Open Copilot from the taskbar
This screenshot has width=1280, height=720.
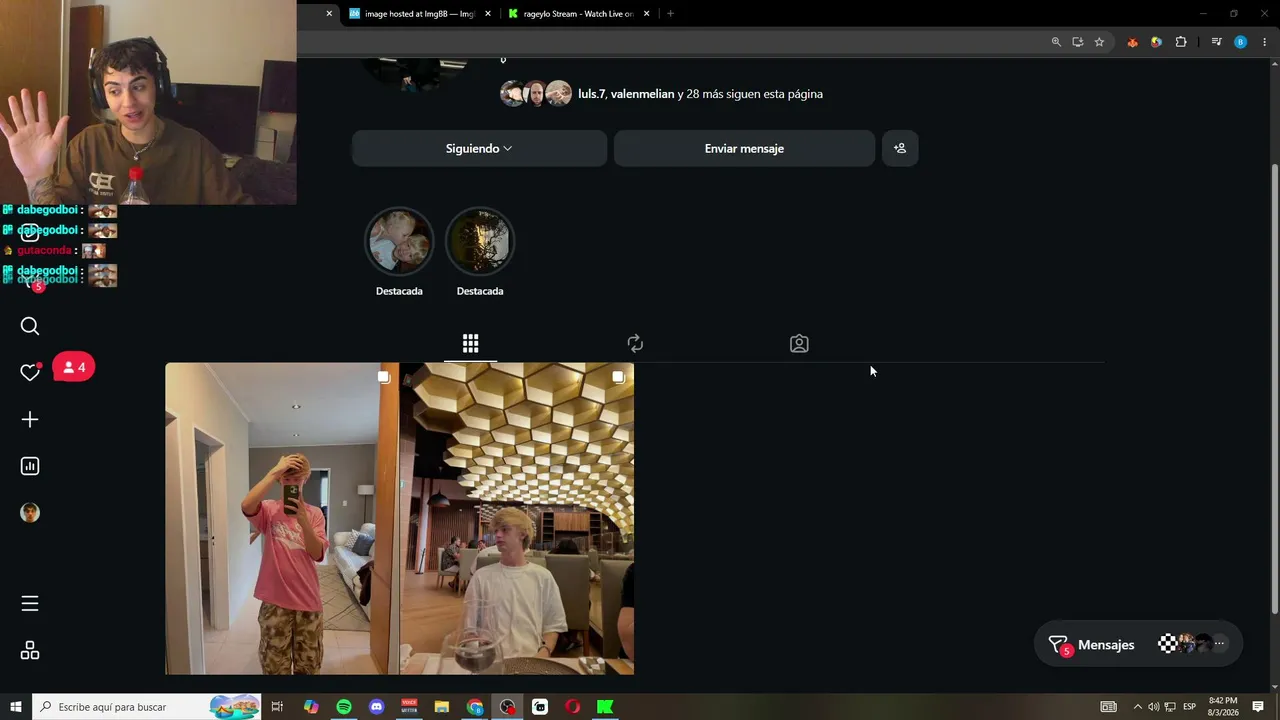[x=311, y=707]
